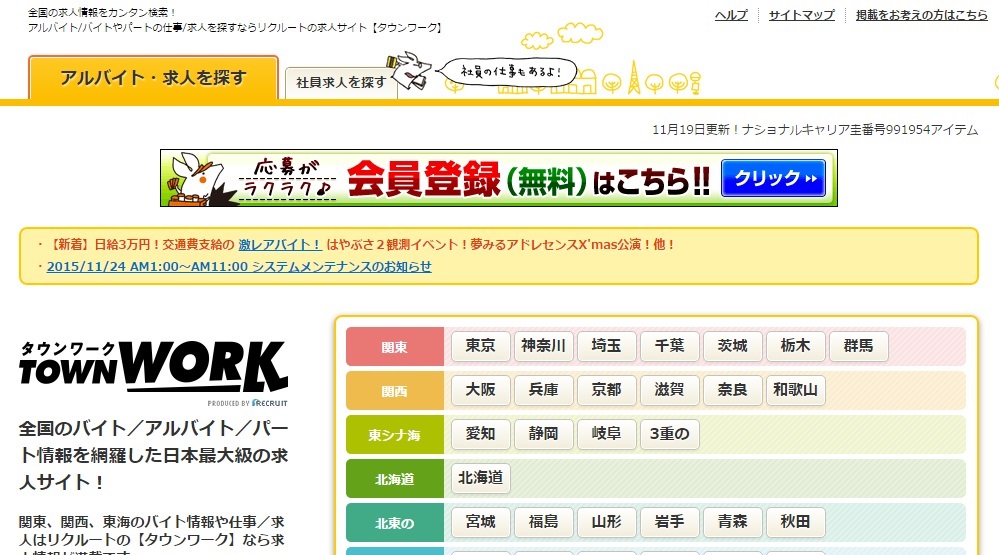Pick the 岐阜 prefecture button

click(607, 434)
